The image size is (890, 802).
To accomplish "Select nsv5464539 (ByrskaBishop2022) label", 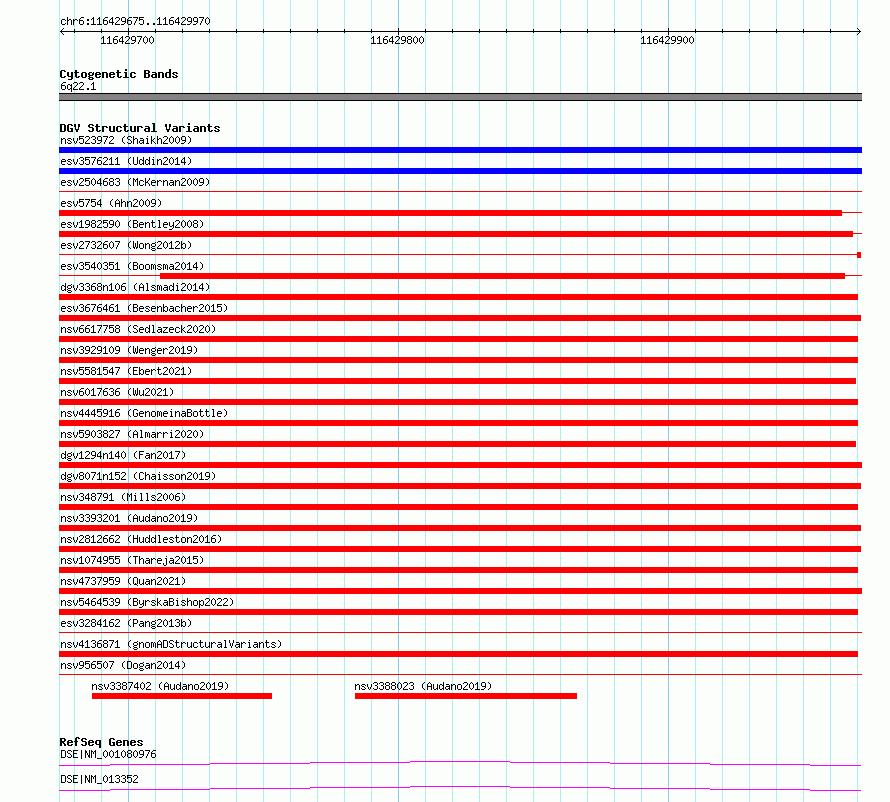I will click(x=147, y=602).
